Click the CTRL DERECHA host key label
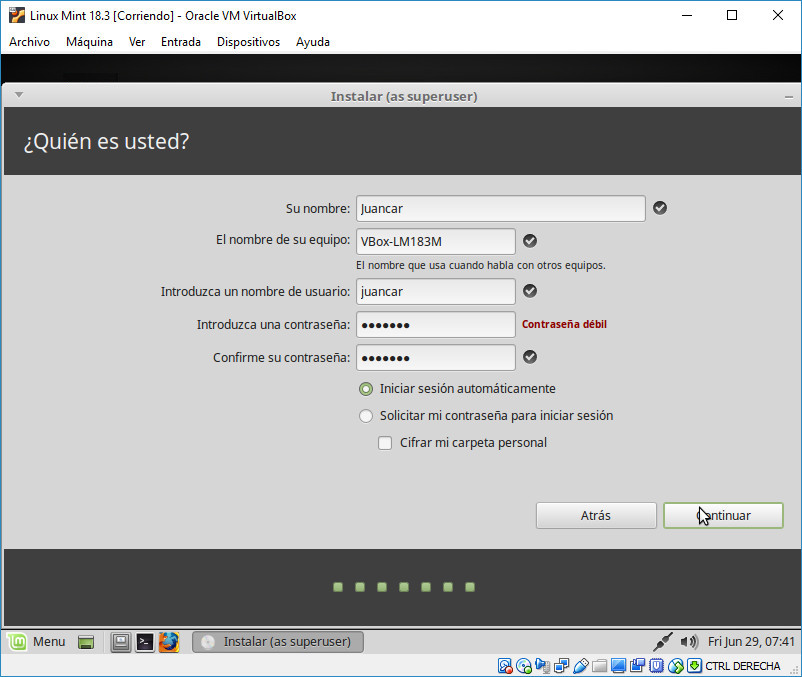802x677 pixels. point(743,666)
